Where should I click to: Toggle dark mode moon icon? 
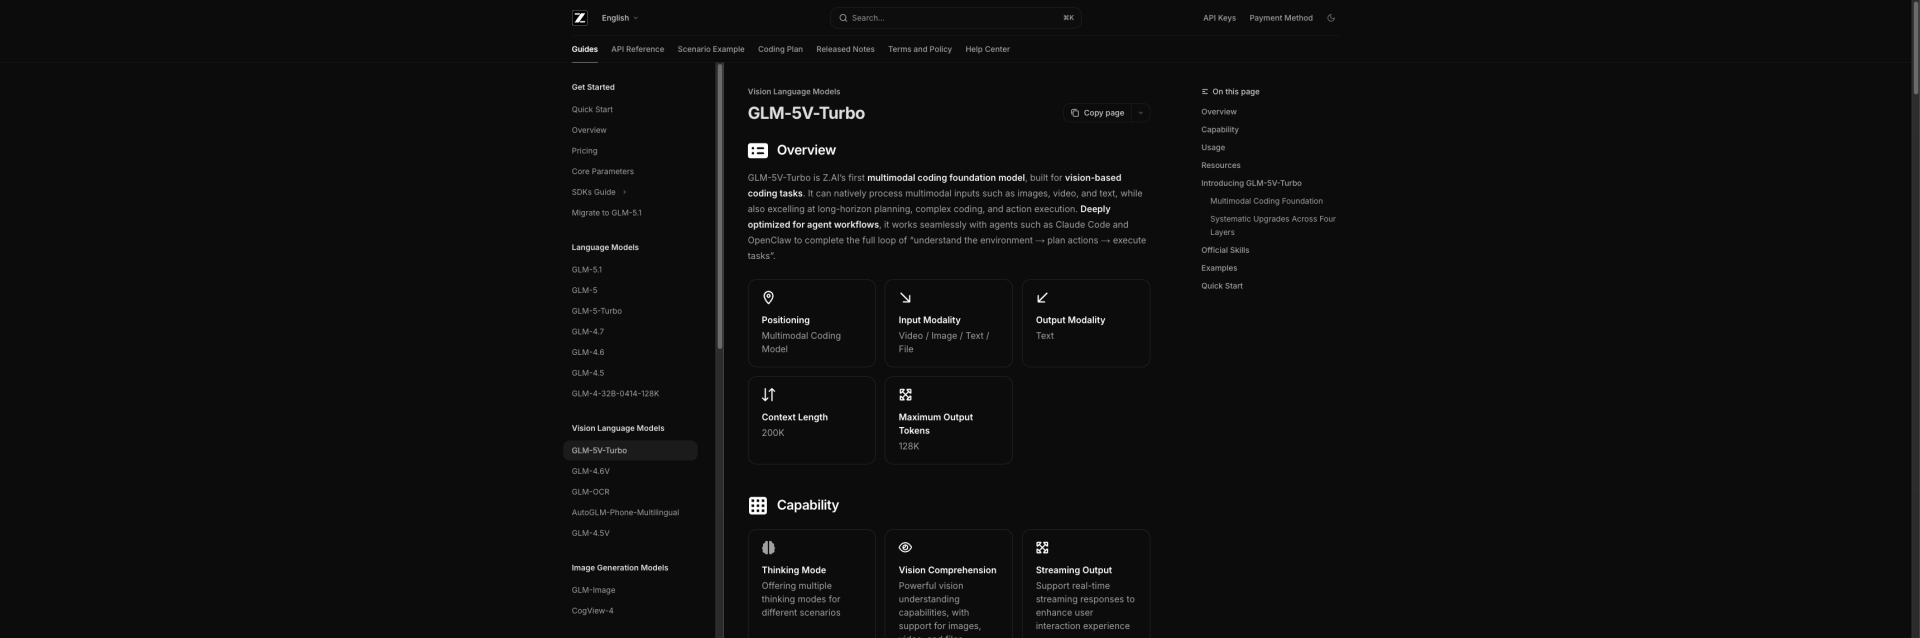pyautogui.click(x=1330, y=18)
